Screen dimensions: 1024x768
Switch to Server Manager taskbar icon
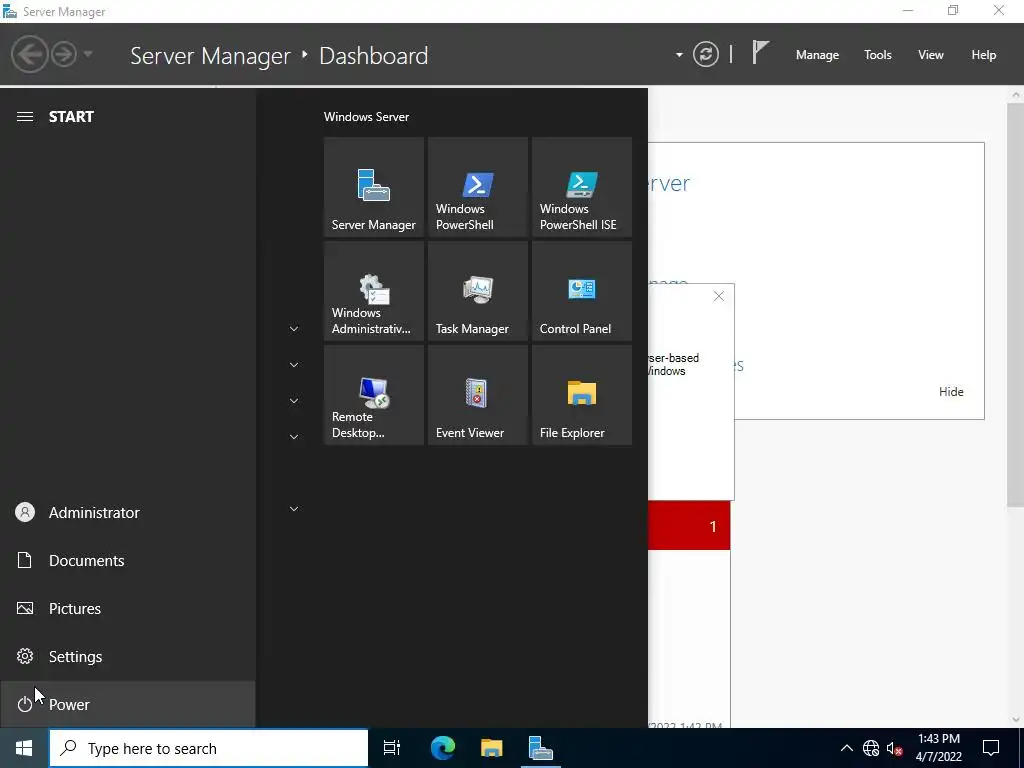(x=541, y=748)
